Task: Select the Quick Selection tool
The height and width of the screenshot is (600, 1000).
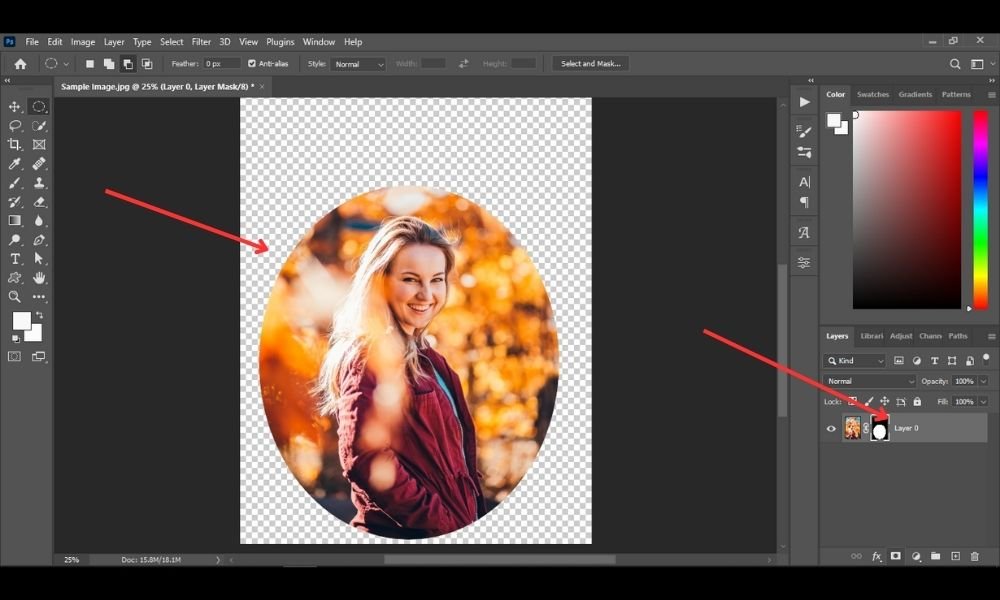Action: click(39, 126)
